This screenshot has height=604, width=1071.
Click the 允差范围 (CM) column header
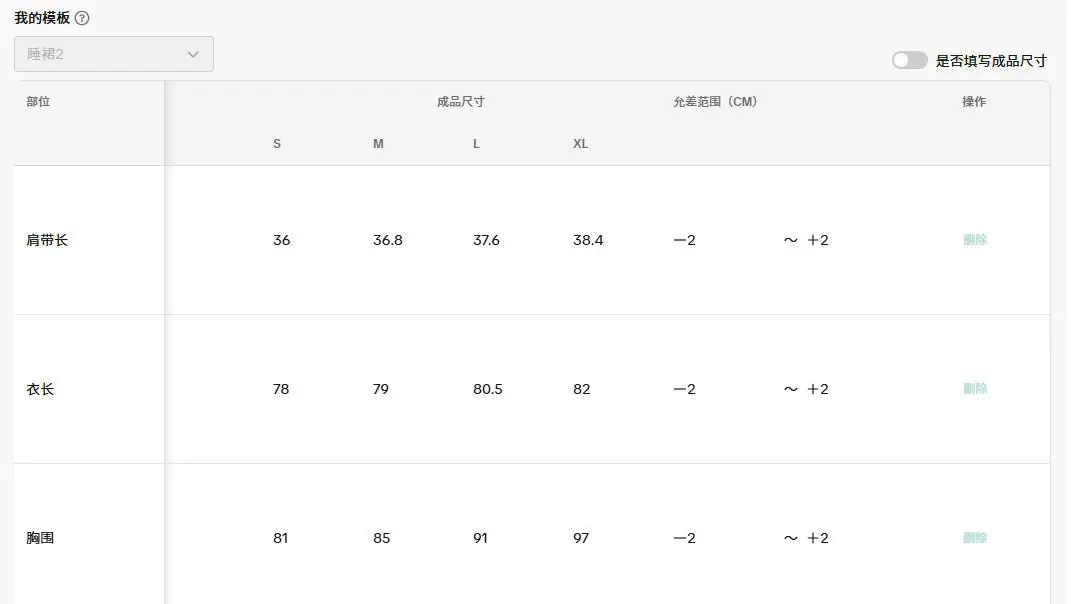pos(715,102)
